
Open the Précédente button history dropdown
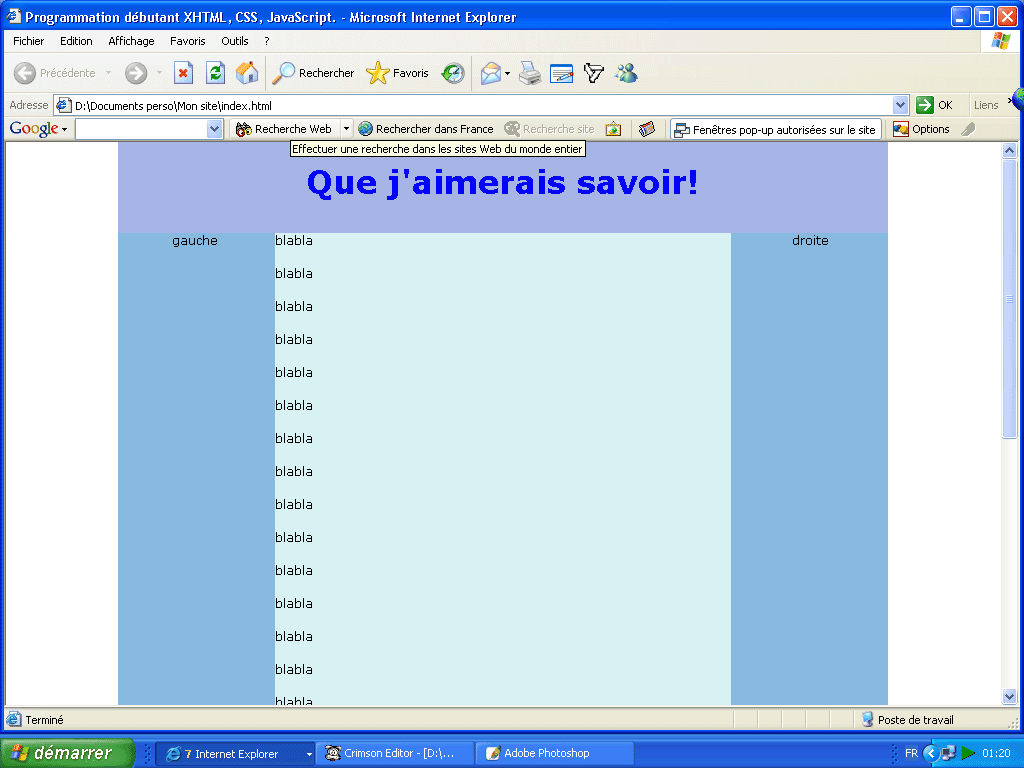[110, 72]
